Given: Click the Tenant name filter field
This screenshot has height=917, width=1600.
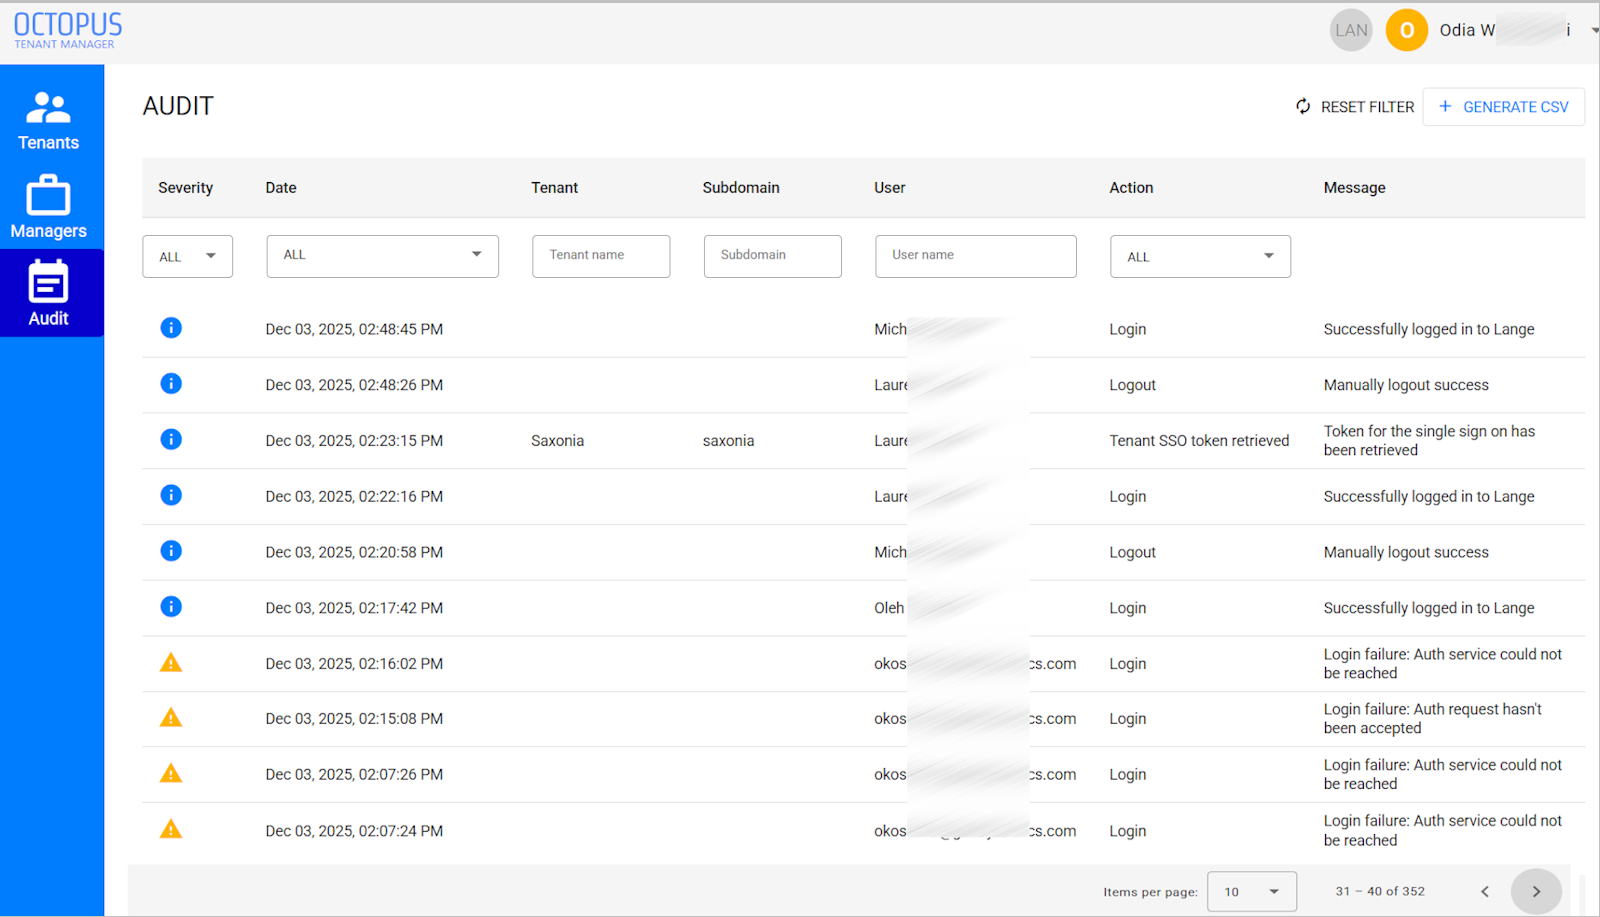Looking at the screenshot, I should pyautogui.click(x=601, y=256).
